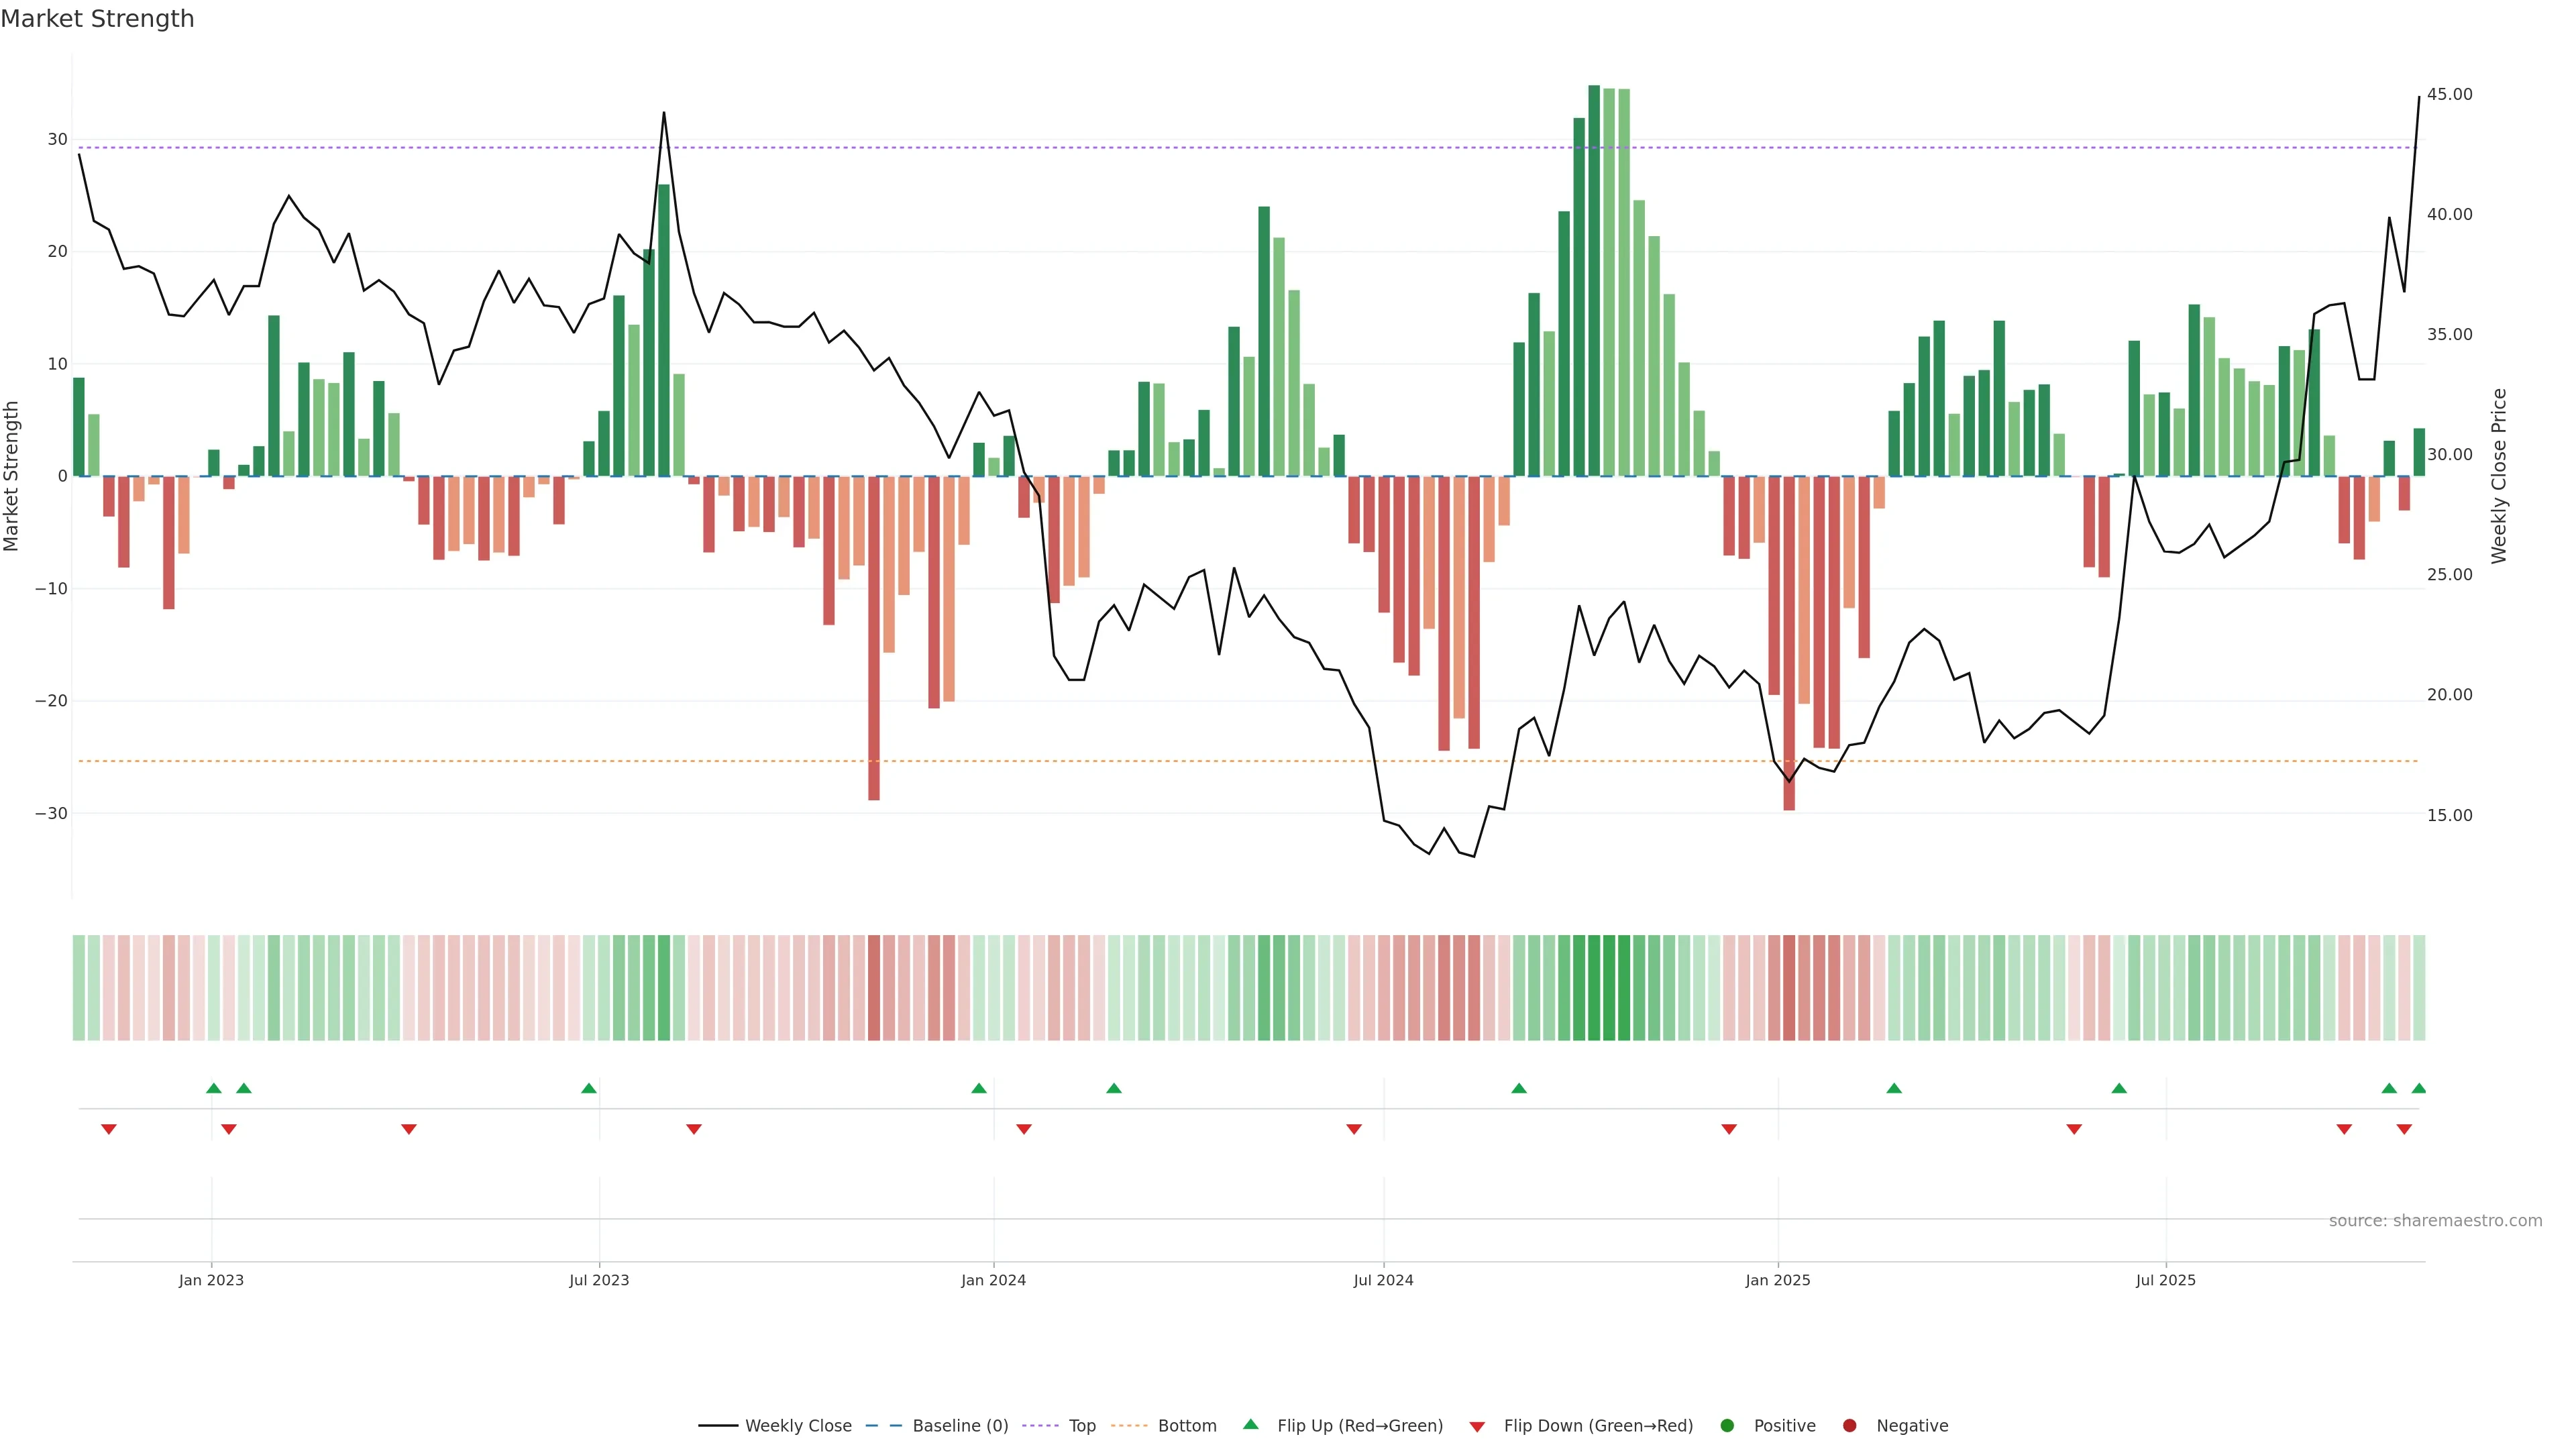
Task: Click the green Positive legend dot
Action: (1727, 1425)
